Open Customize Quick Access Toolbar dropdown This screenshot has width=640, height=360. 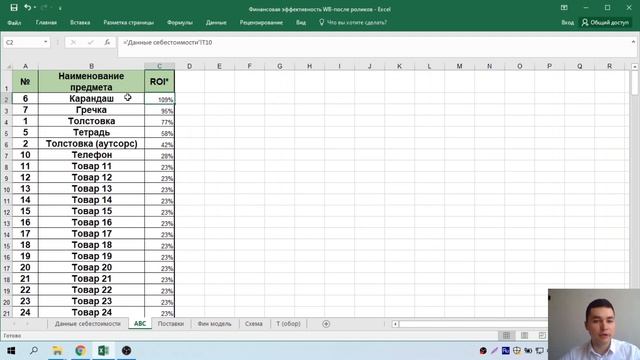60,8
